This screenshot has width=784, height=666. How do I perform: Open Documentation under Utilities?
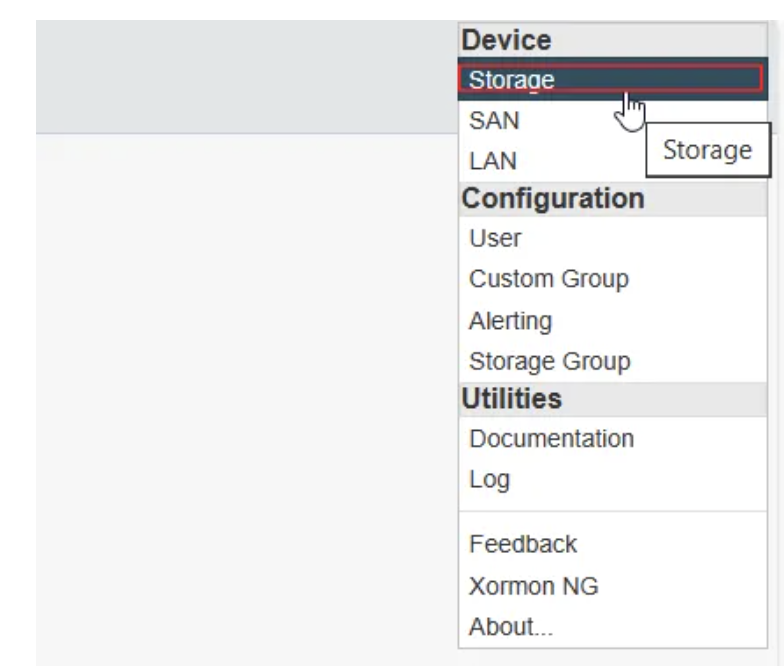pyautogui.click(x=612, y=438)
